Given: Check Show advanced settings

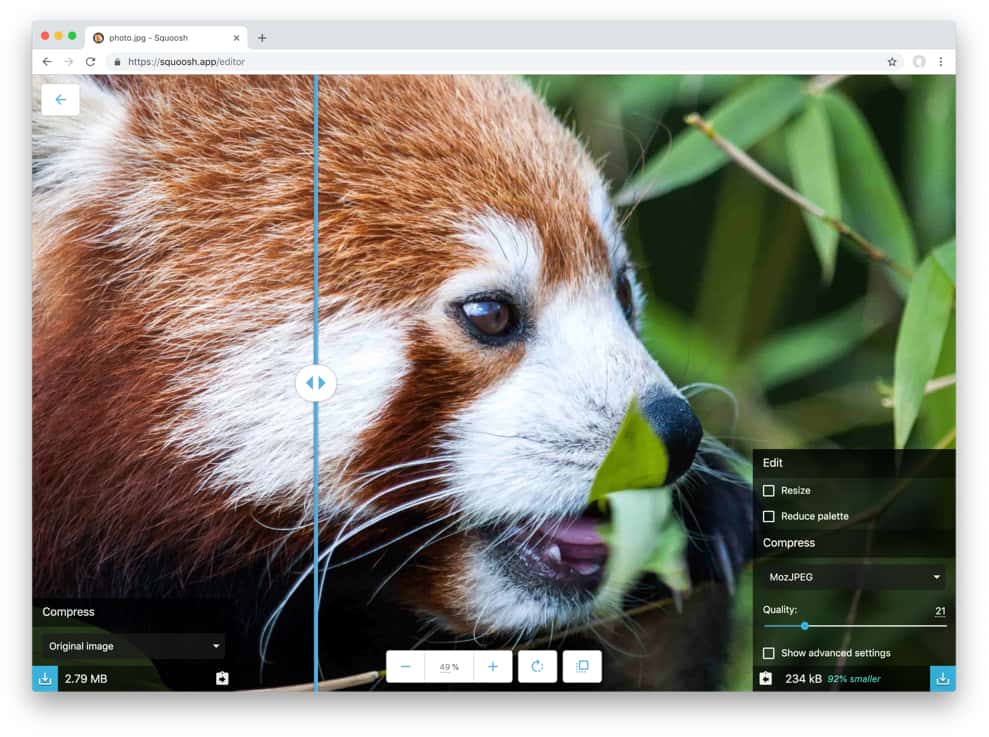Looking at the screenshot, I should point(769,653).
